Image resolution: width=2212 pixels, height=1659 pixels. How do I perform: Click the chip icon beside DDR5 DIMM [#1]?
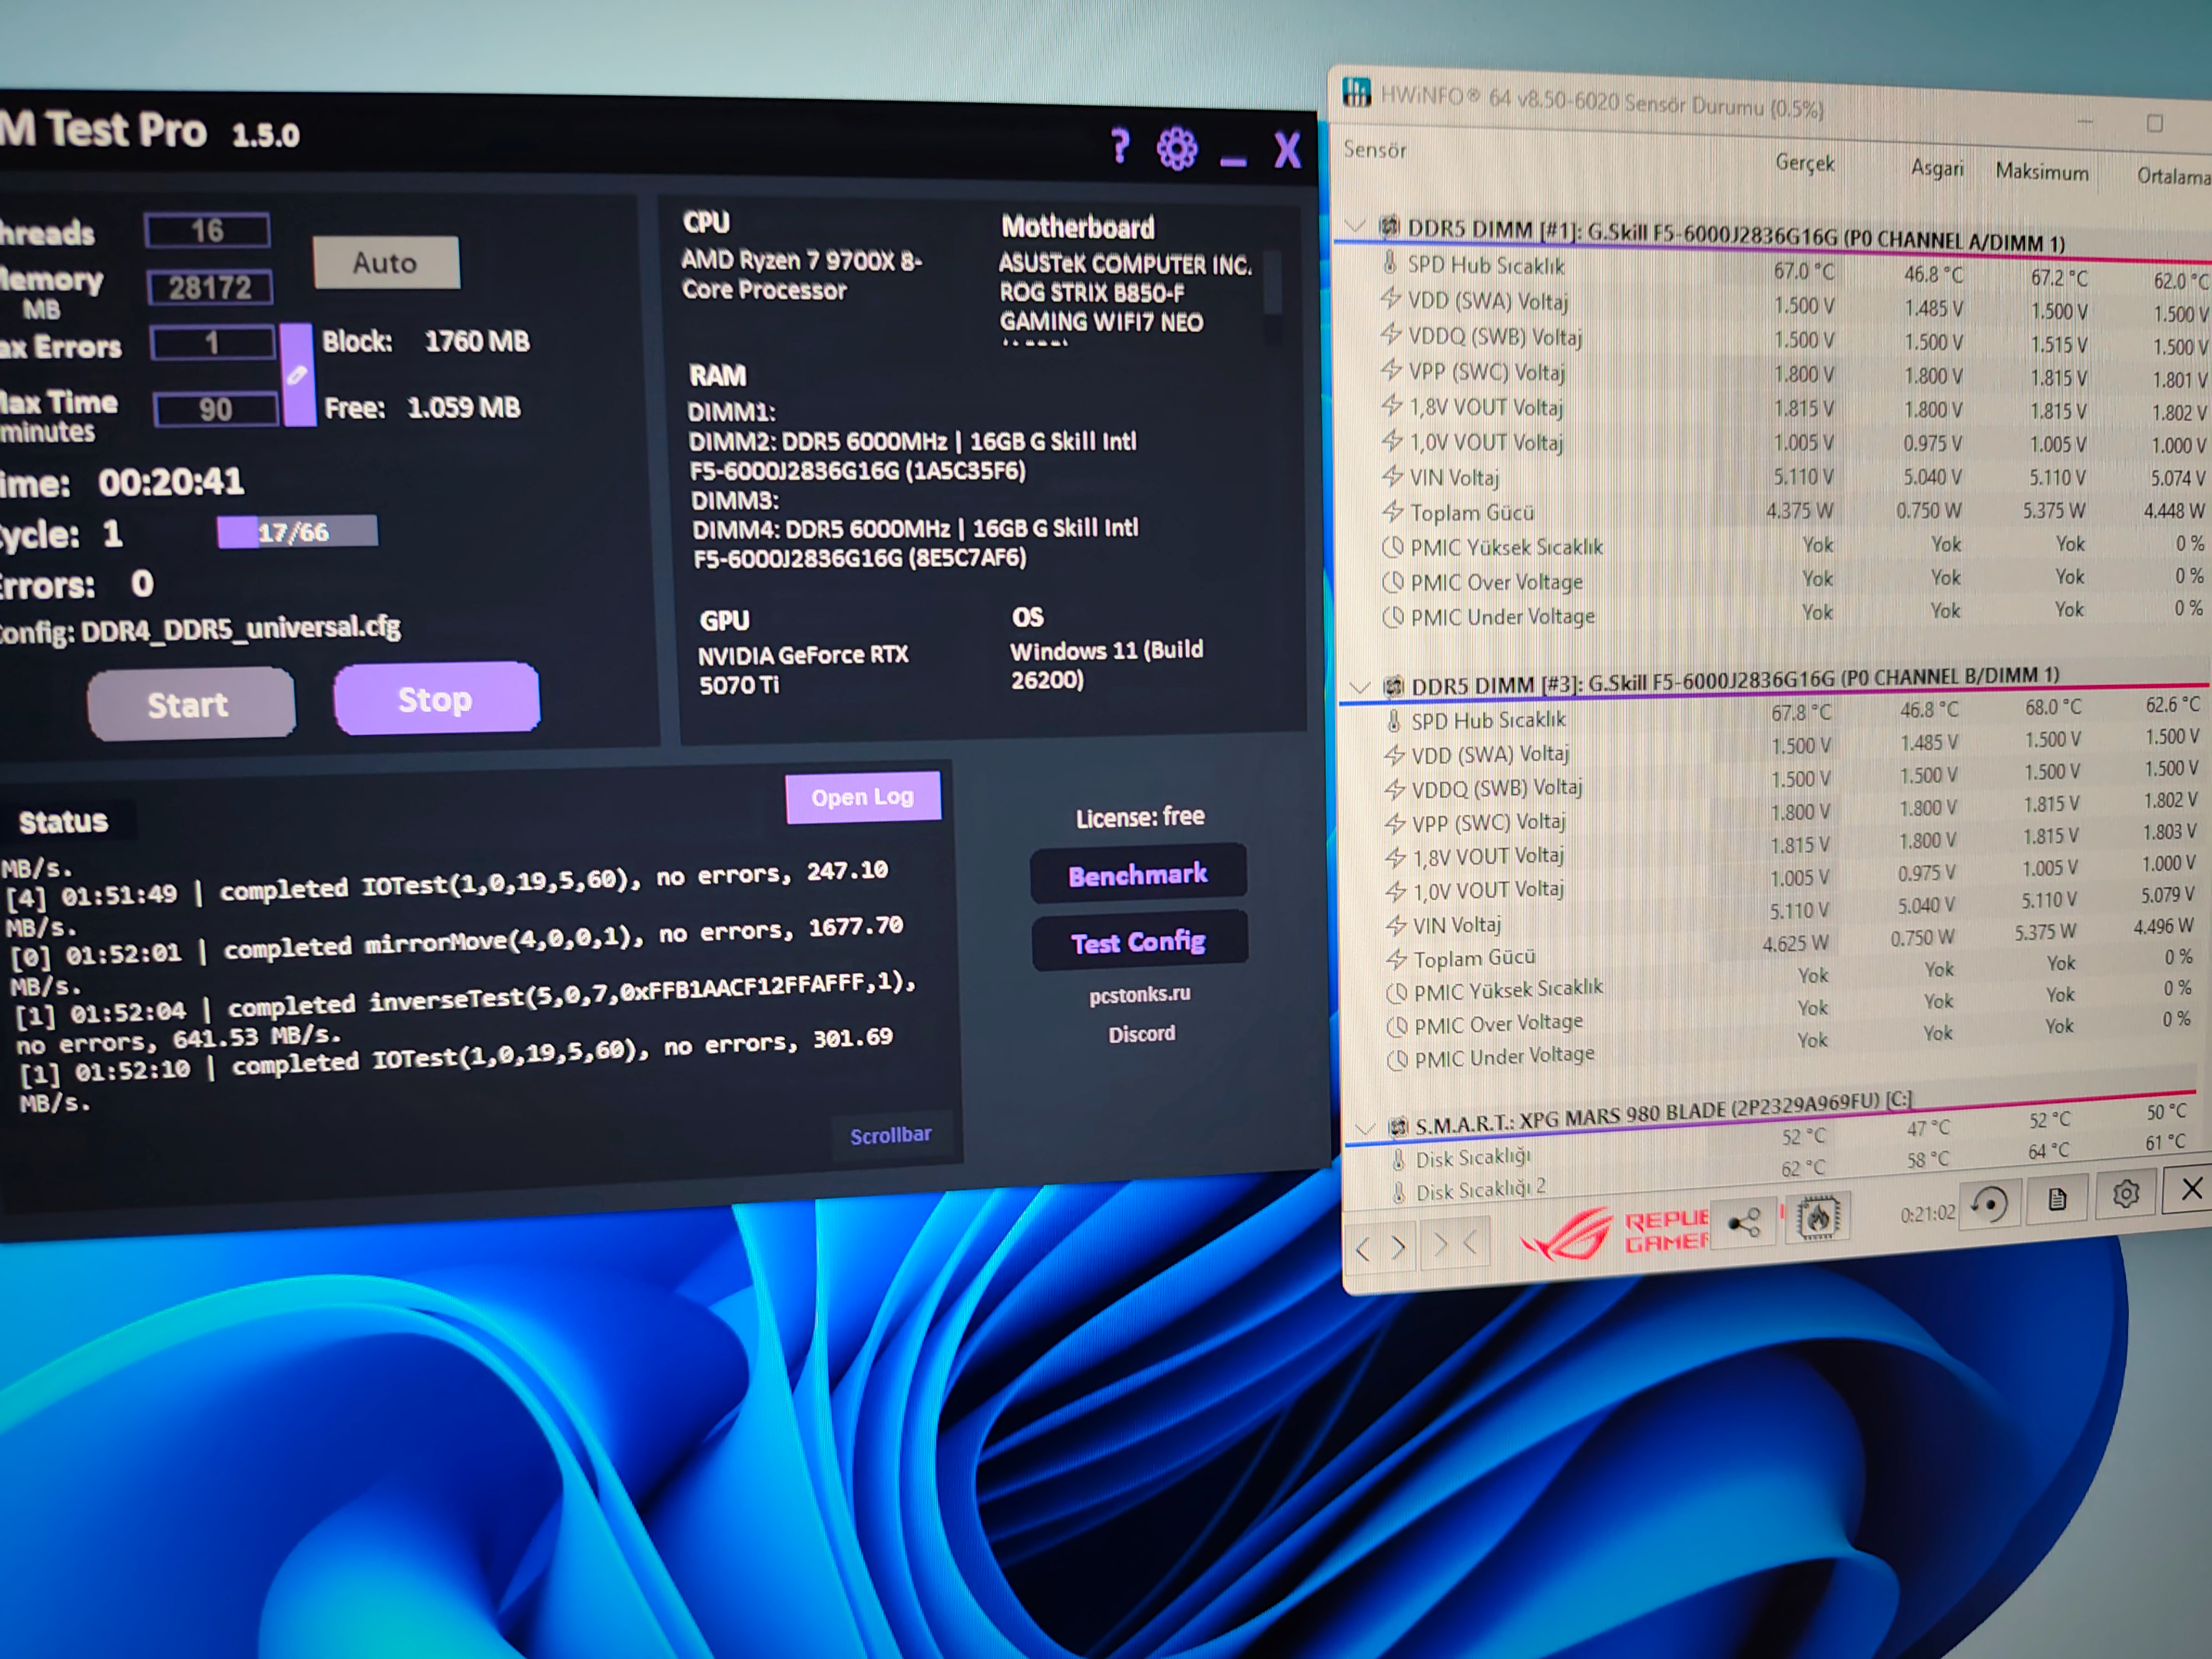click(1389, 227)
